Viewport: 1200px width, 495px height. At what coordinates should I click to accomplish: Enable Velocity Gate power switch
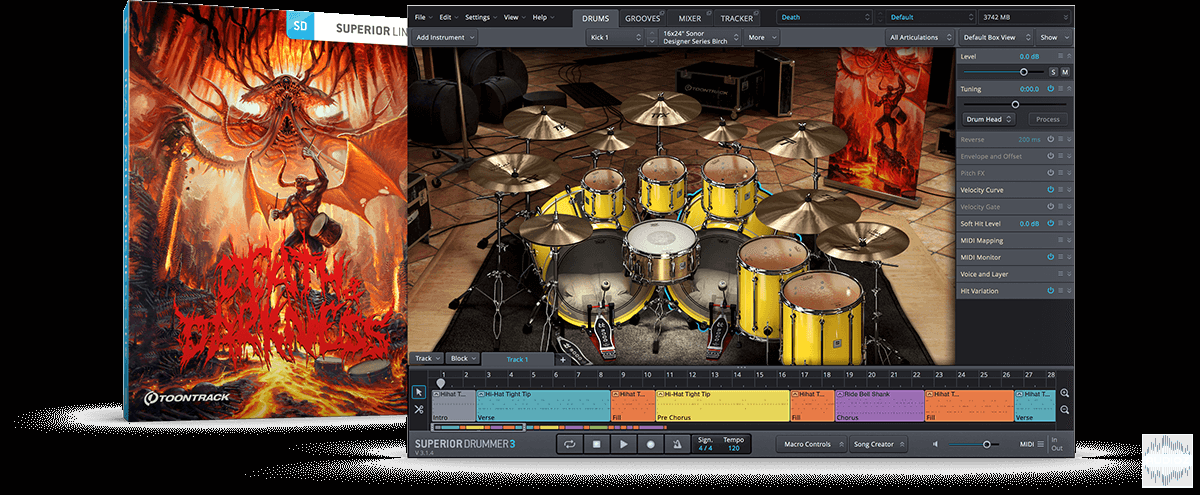[x=1051, y=206]
